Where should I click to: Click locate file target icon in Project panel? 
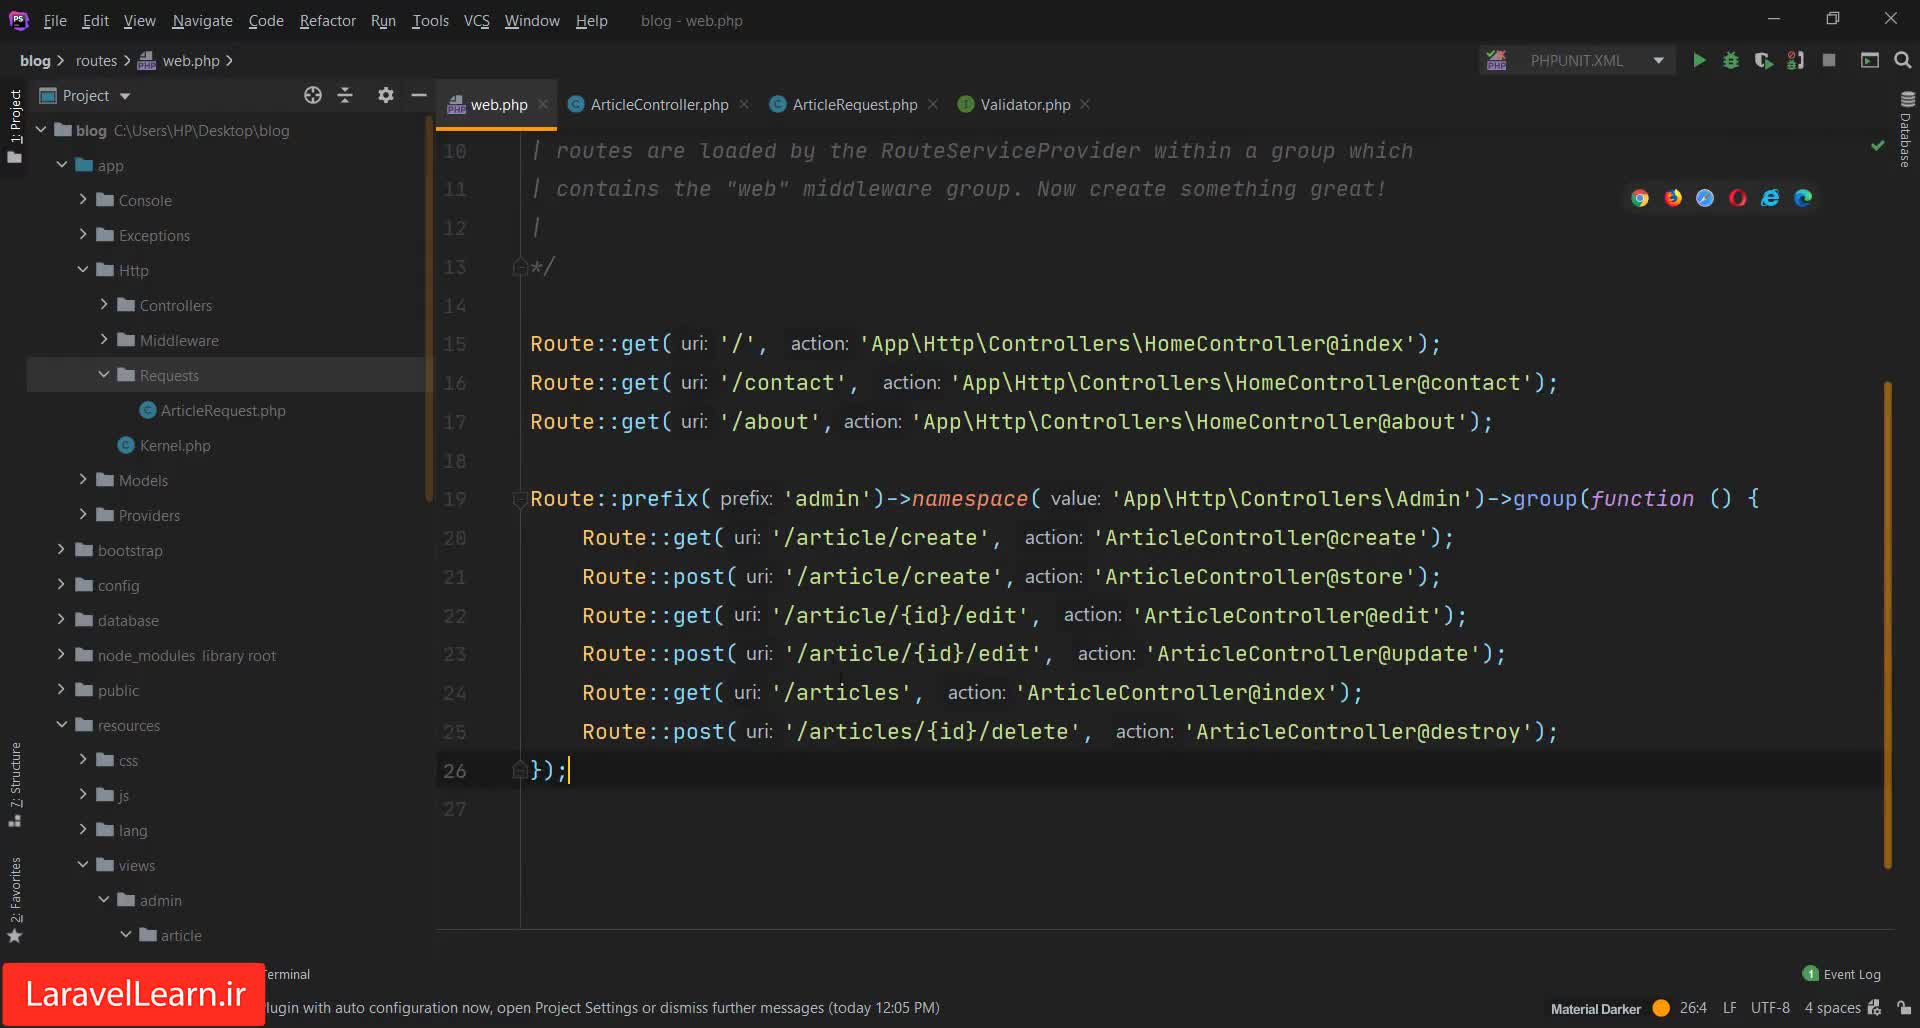coord(313,95)
